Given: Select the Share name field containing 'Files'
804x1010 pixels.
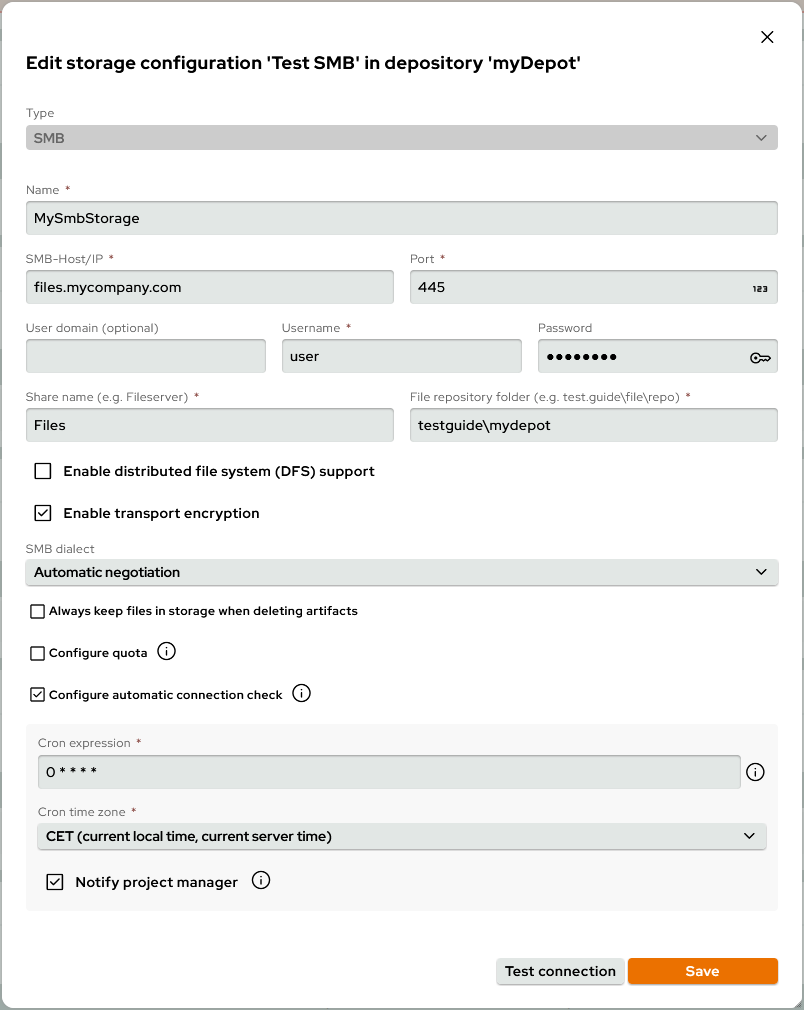Looking at the screenshot, I should pos(209,424).
